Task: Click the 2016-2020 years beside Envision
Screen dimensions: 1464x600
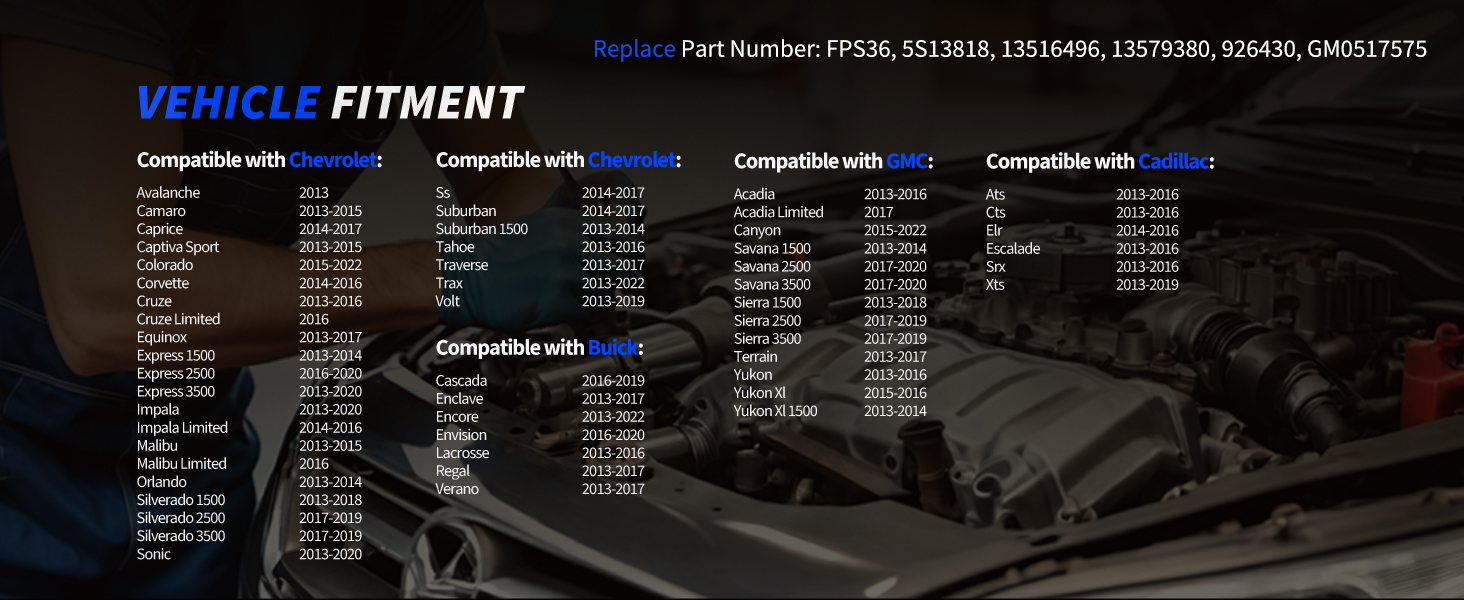Action: click(613, 434)
